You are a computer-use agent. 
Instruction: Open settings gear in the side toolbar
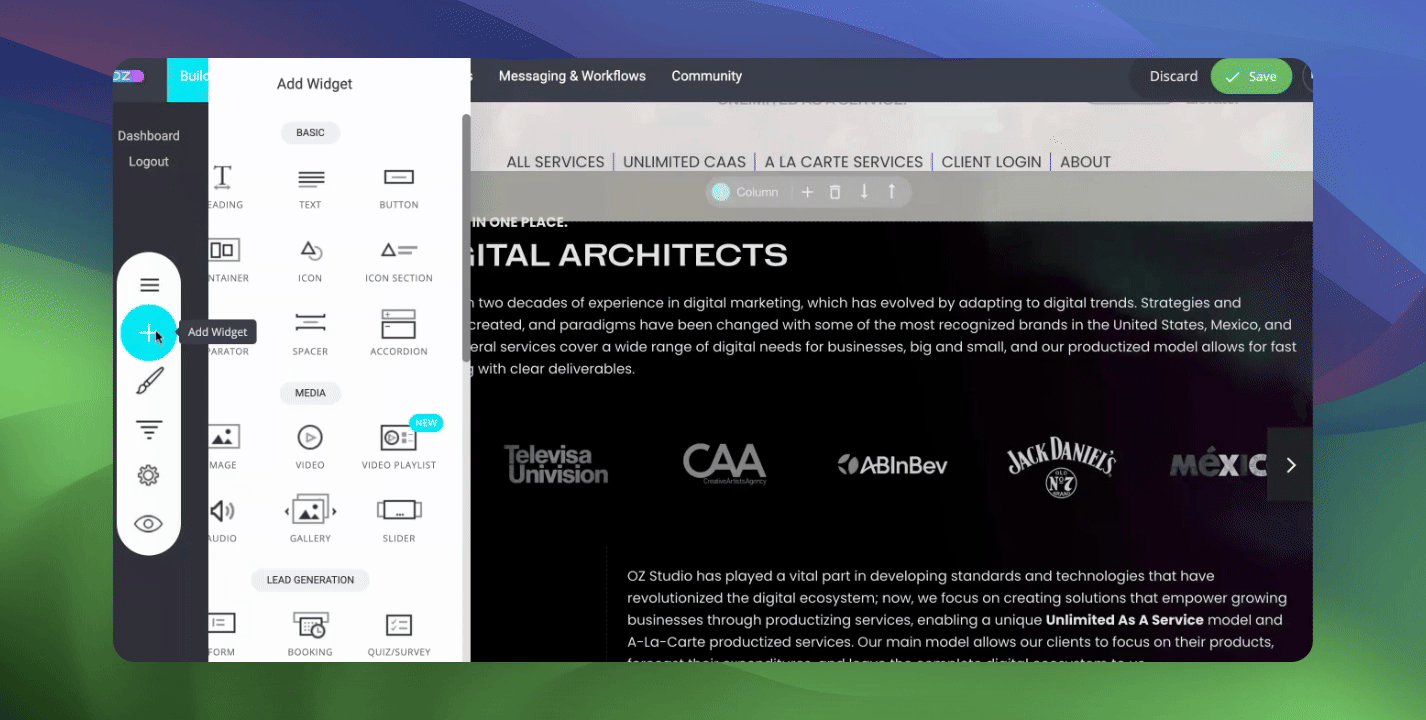149,476
